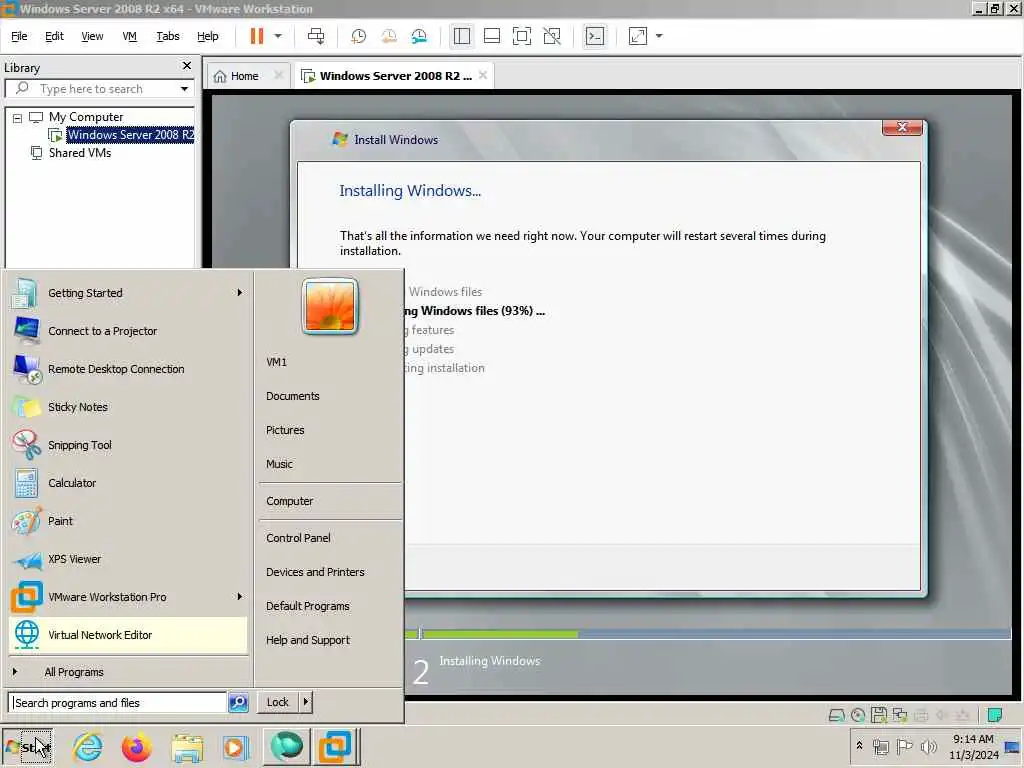Image resolution: width=1024 pixels, height=768 pixels.
Task: Select Shared VMs in the library
Action: (80, 153)
